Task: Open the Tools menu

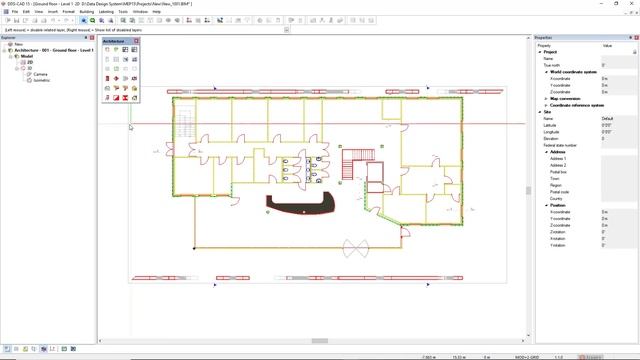Action: point(123,12)
